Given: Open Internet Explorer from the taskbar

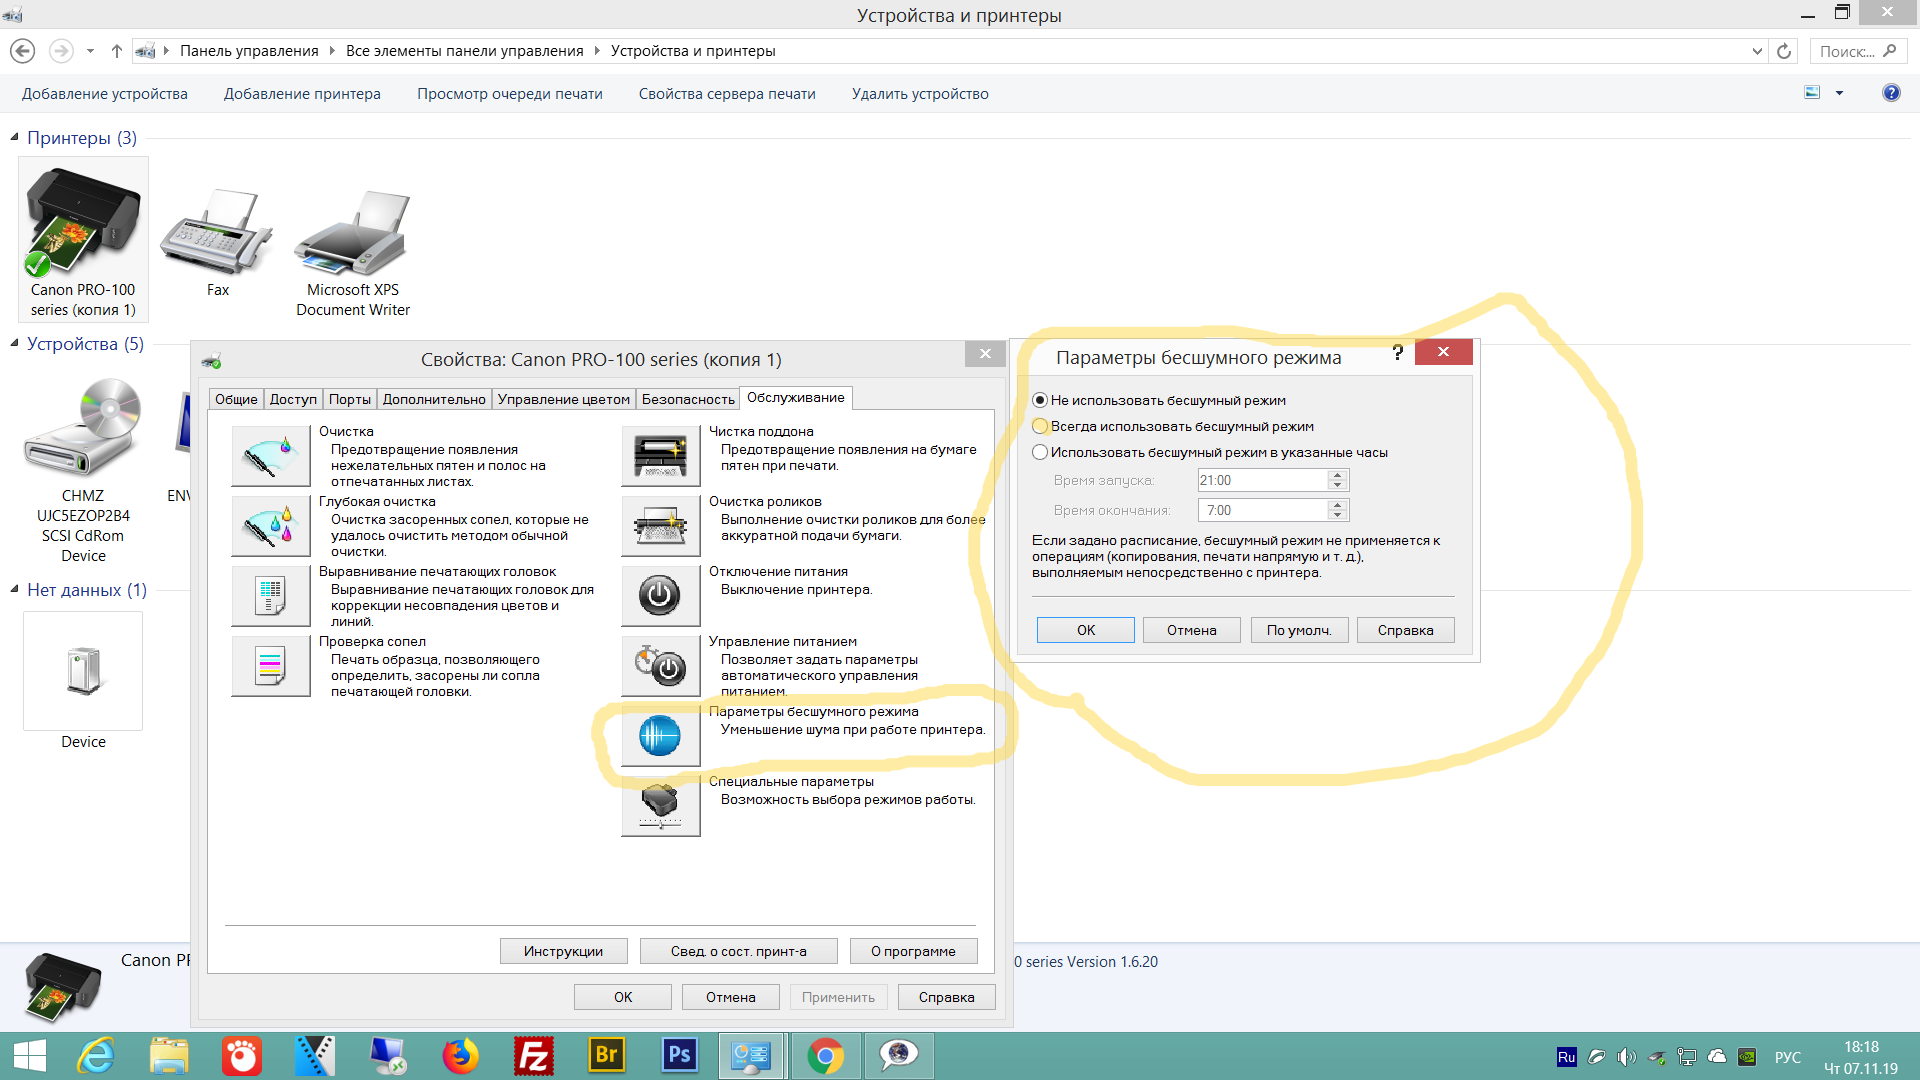Looking at the screenshot, I should (x=97, y=1056).
